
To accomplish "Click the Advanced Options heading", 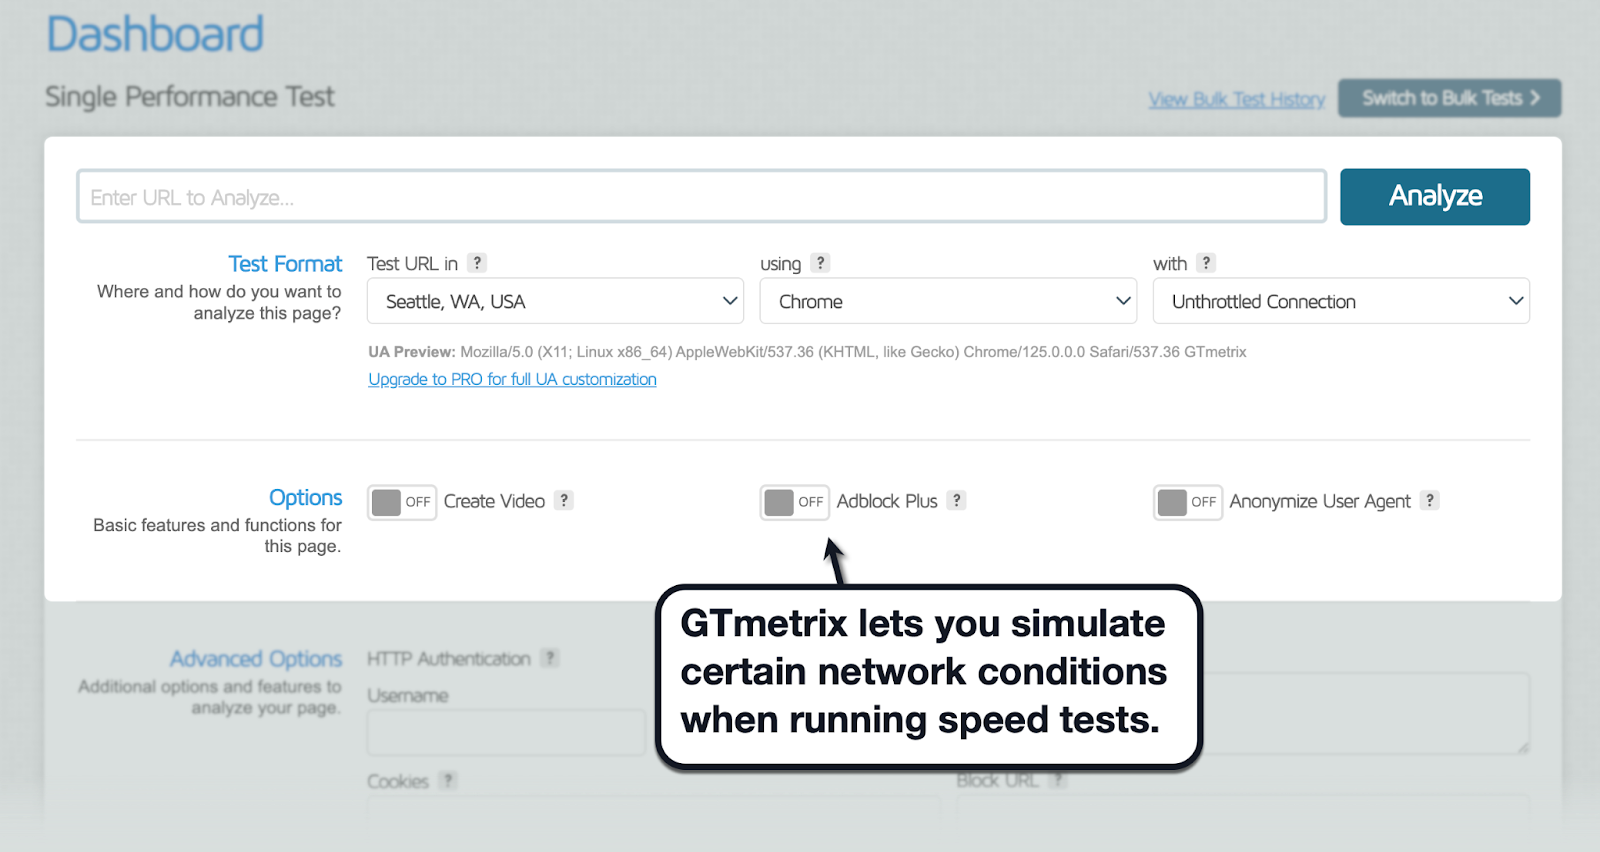I will [256, 659].
